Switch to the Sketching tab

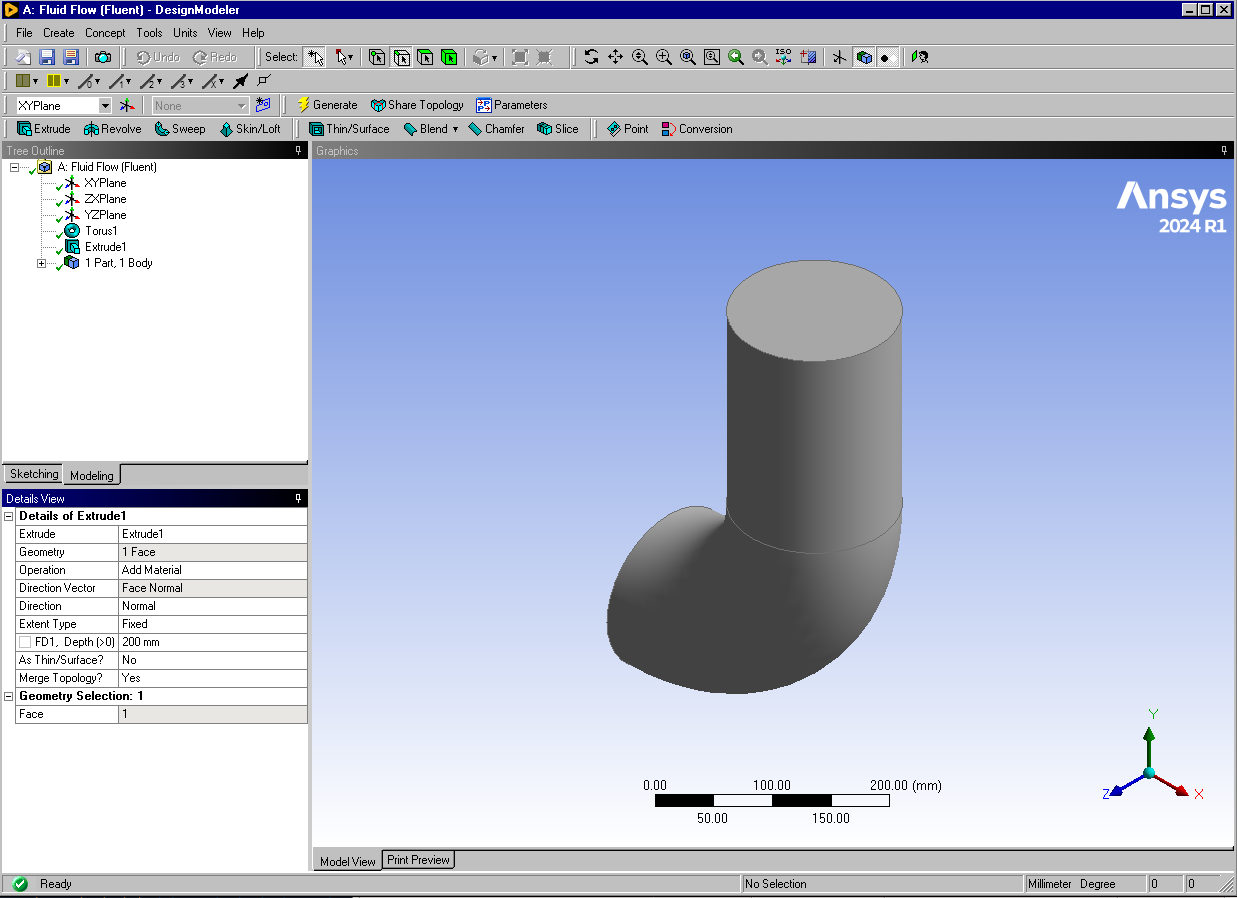(34, 474)
